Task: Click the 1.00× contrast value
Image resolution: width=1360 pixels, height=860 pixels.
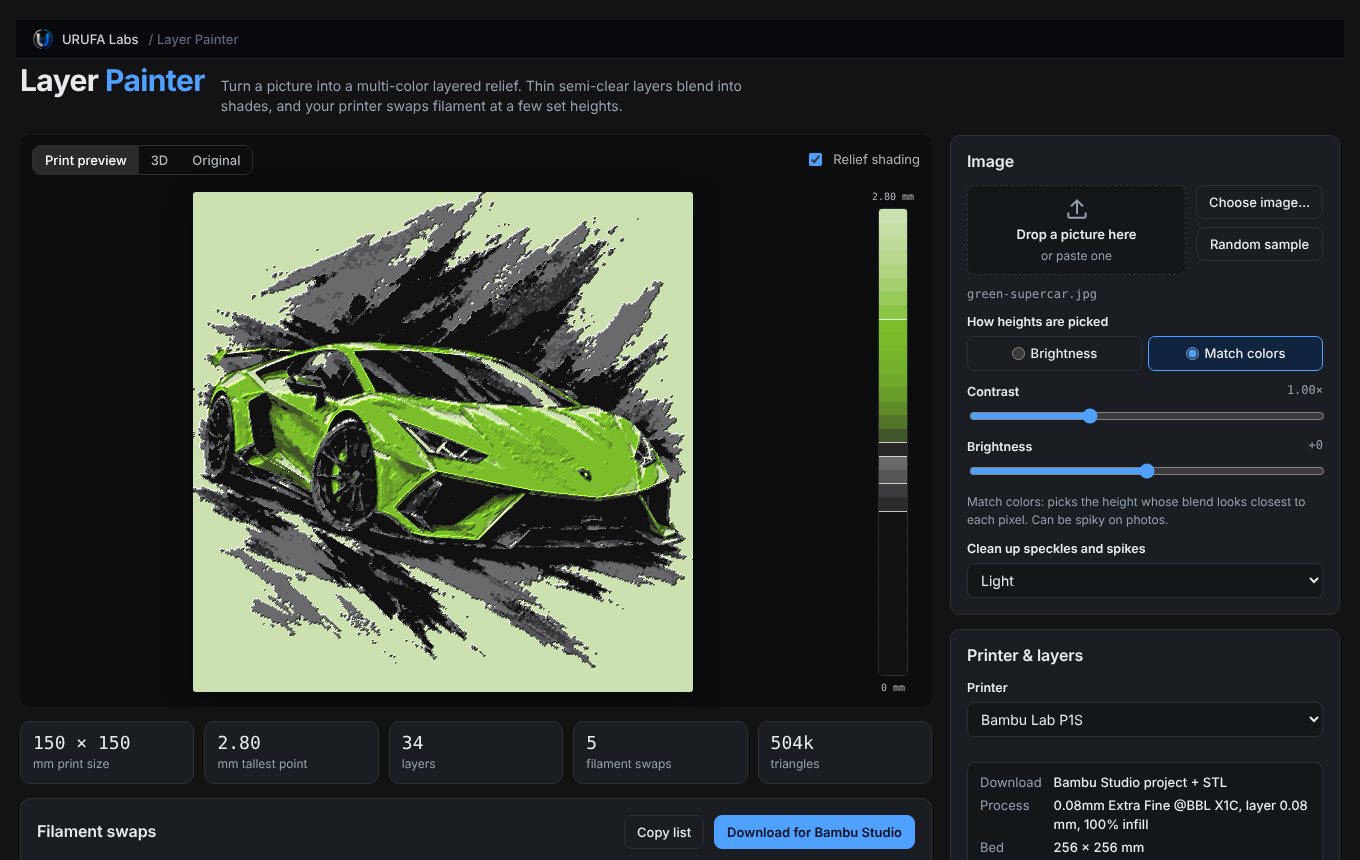Action: pos(1305,390)
